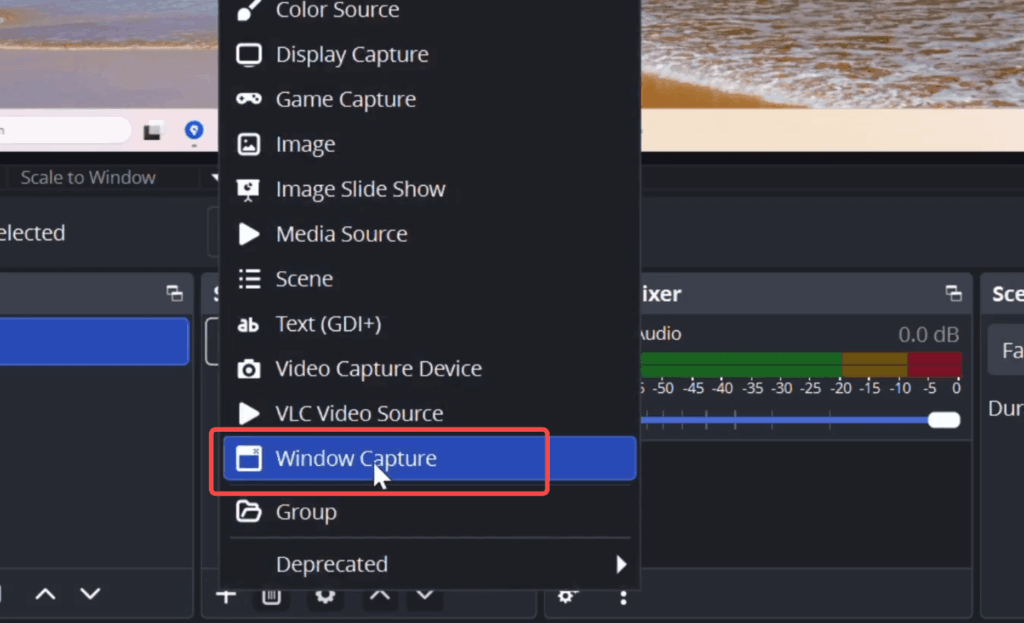1024x623 pixels.
Task: Choose the Image Slide Show icon
Action: pos(248,189)
